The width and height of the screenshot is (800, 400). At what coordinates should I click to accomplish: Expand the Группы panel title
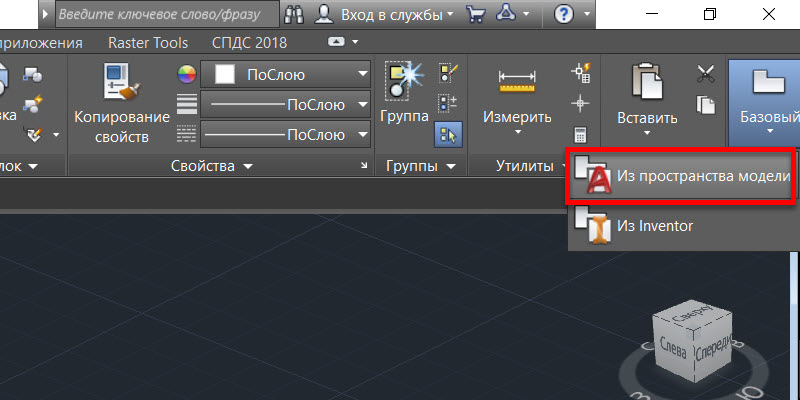click(x=421, y=166)
